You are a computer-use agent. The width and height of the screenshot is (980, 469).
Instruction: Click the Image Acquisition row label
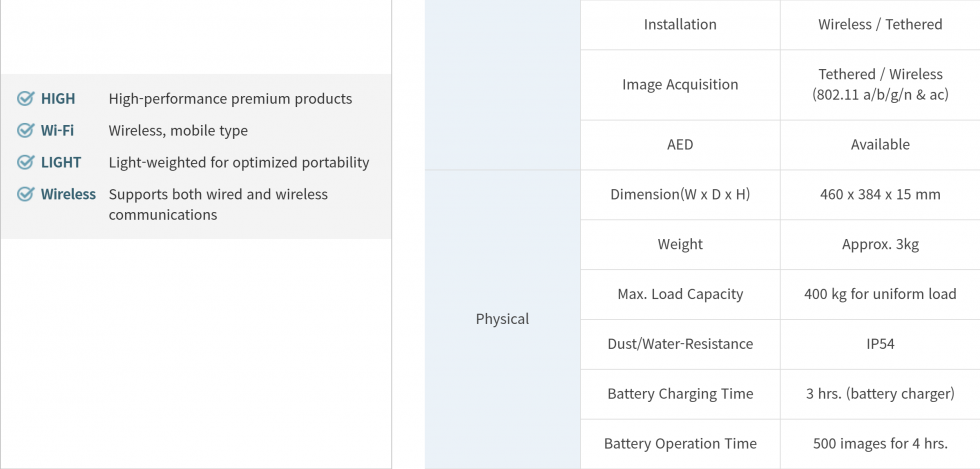pyautogui.click(x=680, y=85)
